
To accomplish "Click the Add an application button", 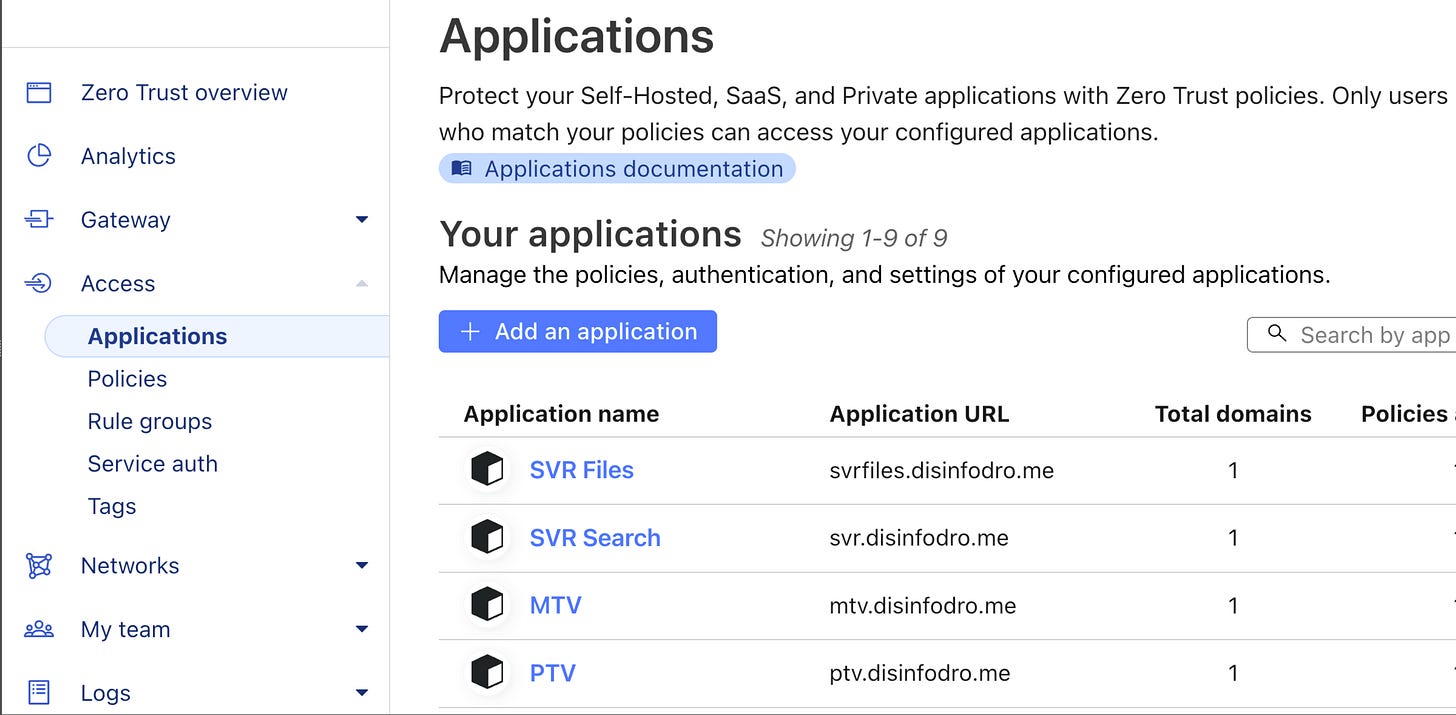I will (578, 332).
